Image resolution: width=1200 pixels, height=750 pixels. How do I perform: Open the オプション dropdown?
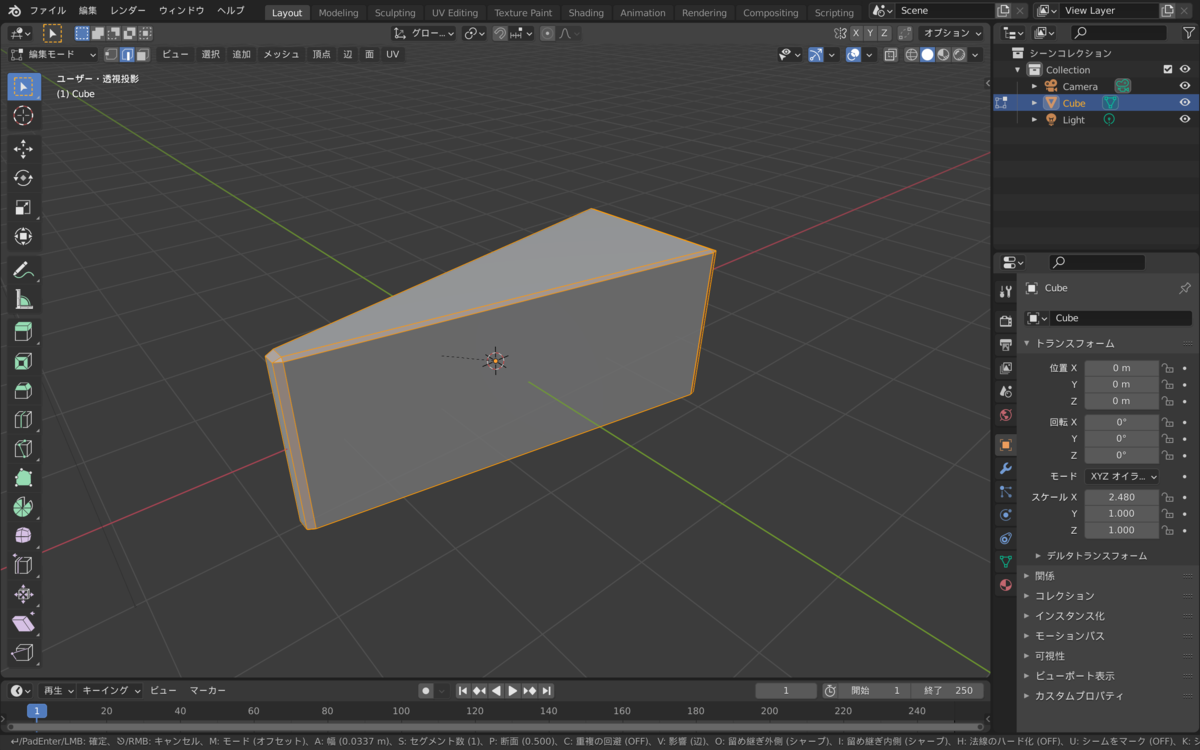(951, 33)
